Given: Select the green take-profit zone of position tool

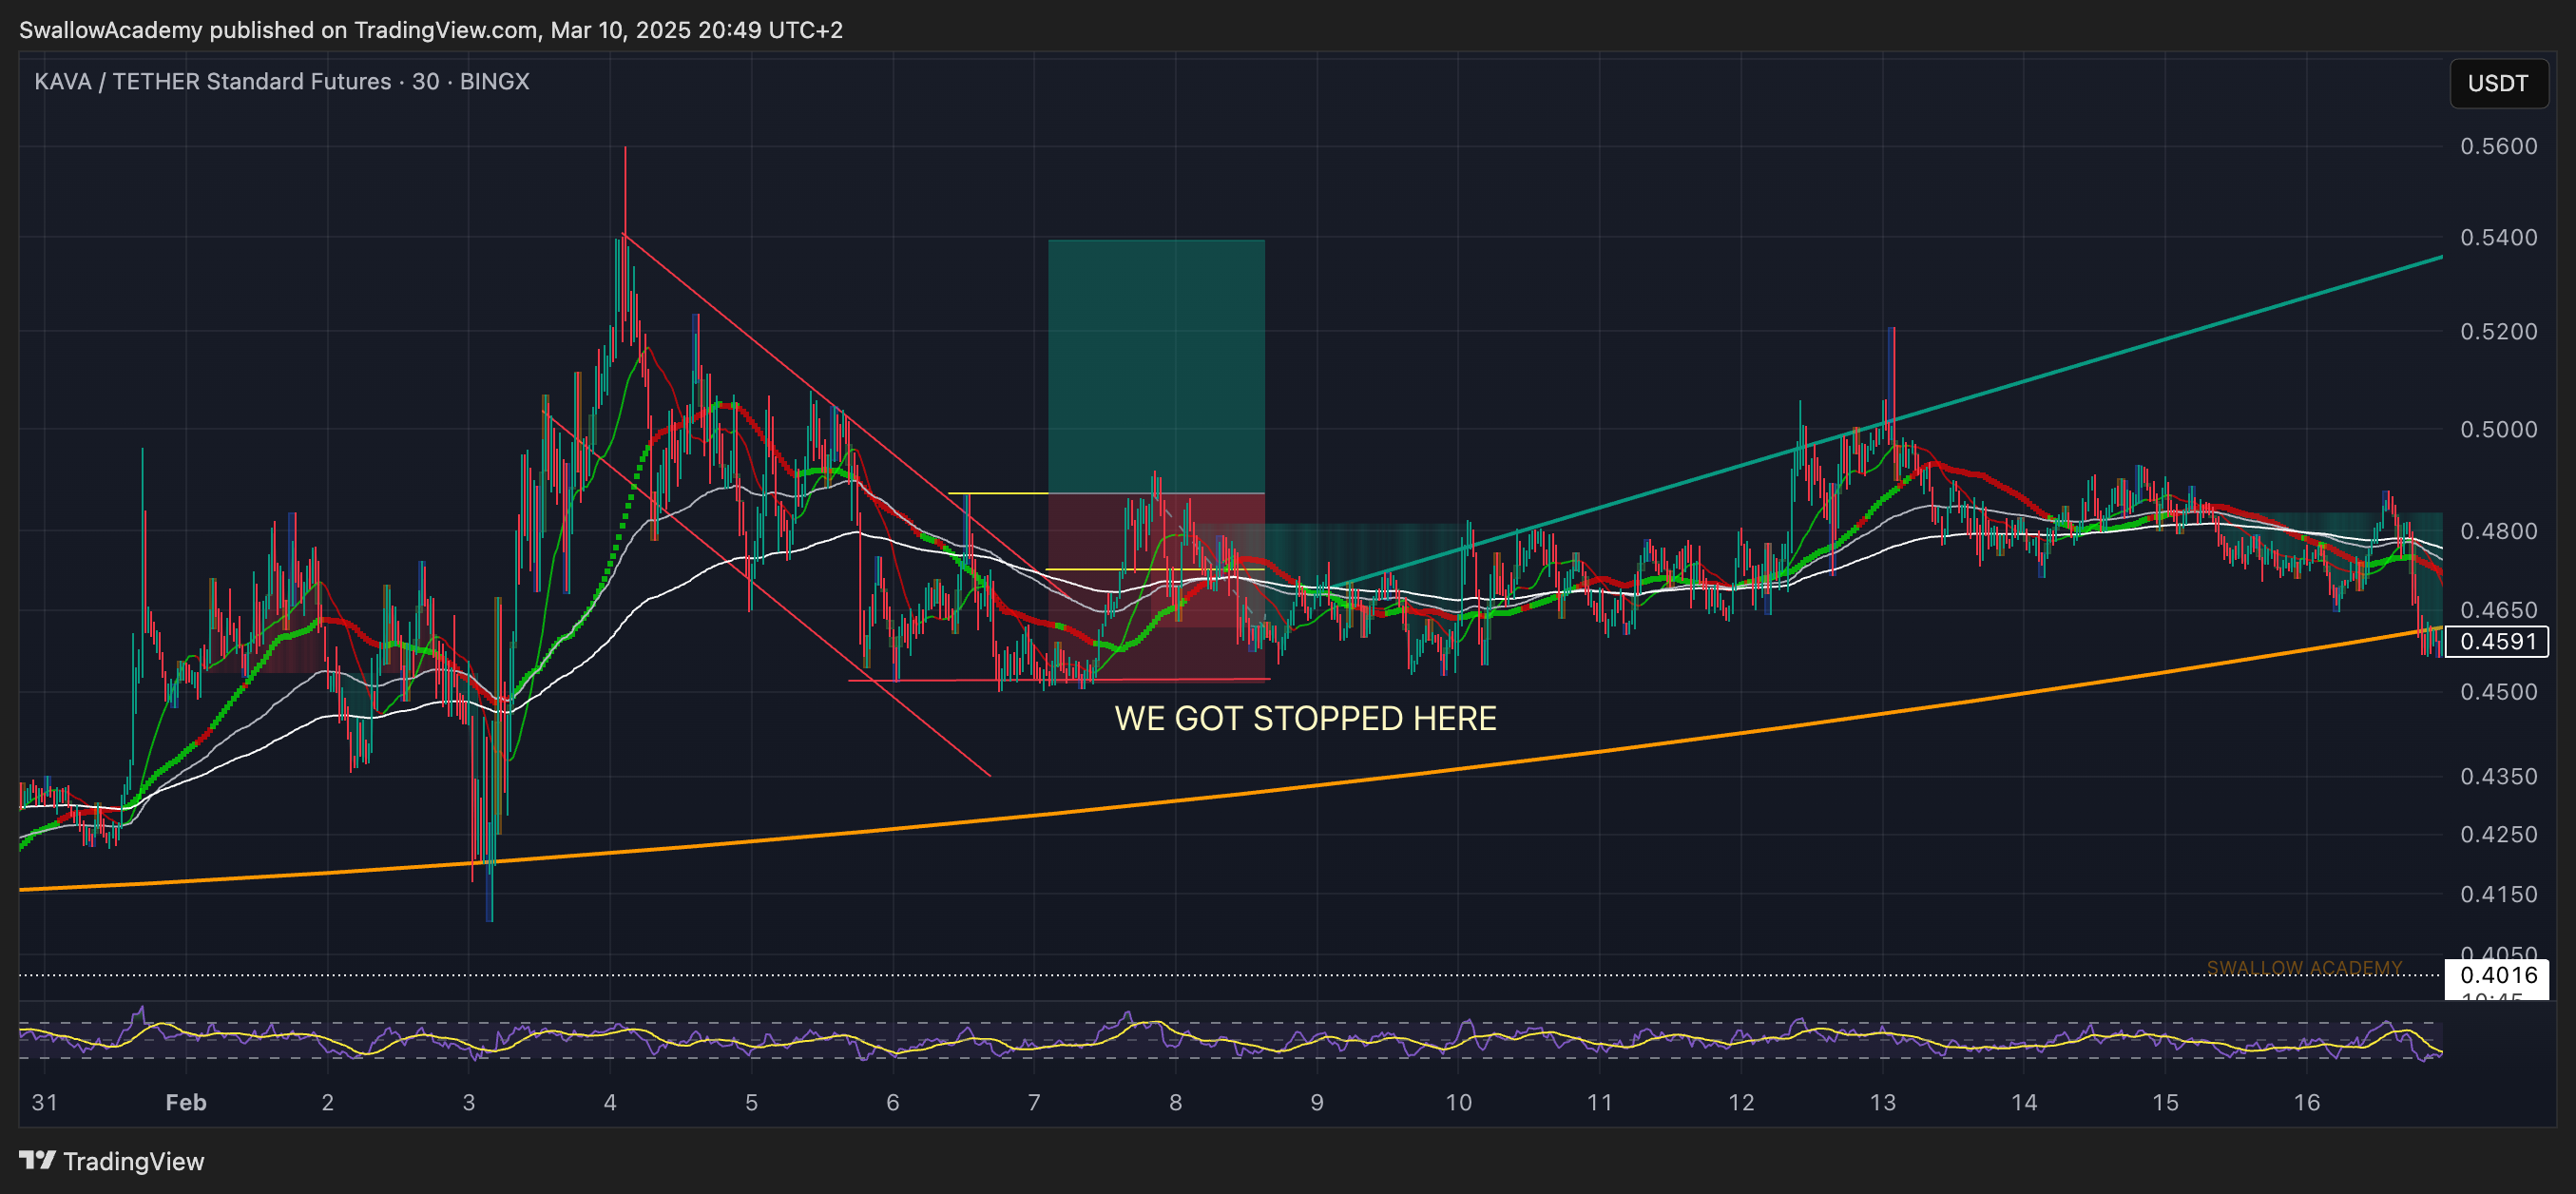Looking at the screenshot, I should point(1156,366).
